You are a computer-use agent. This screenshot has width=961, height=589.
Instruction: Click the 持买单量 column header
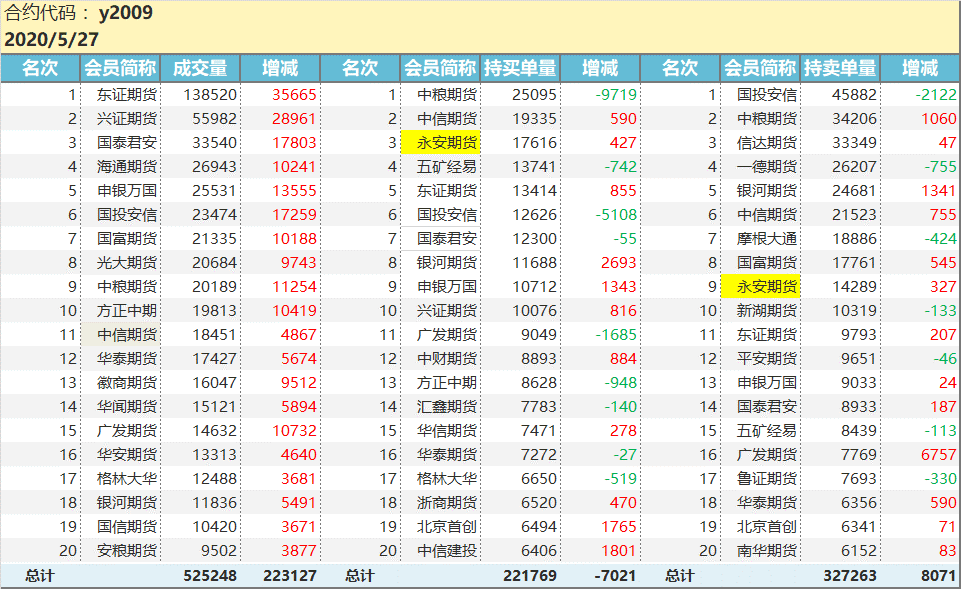click(x=520, y=68)
